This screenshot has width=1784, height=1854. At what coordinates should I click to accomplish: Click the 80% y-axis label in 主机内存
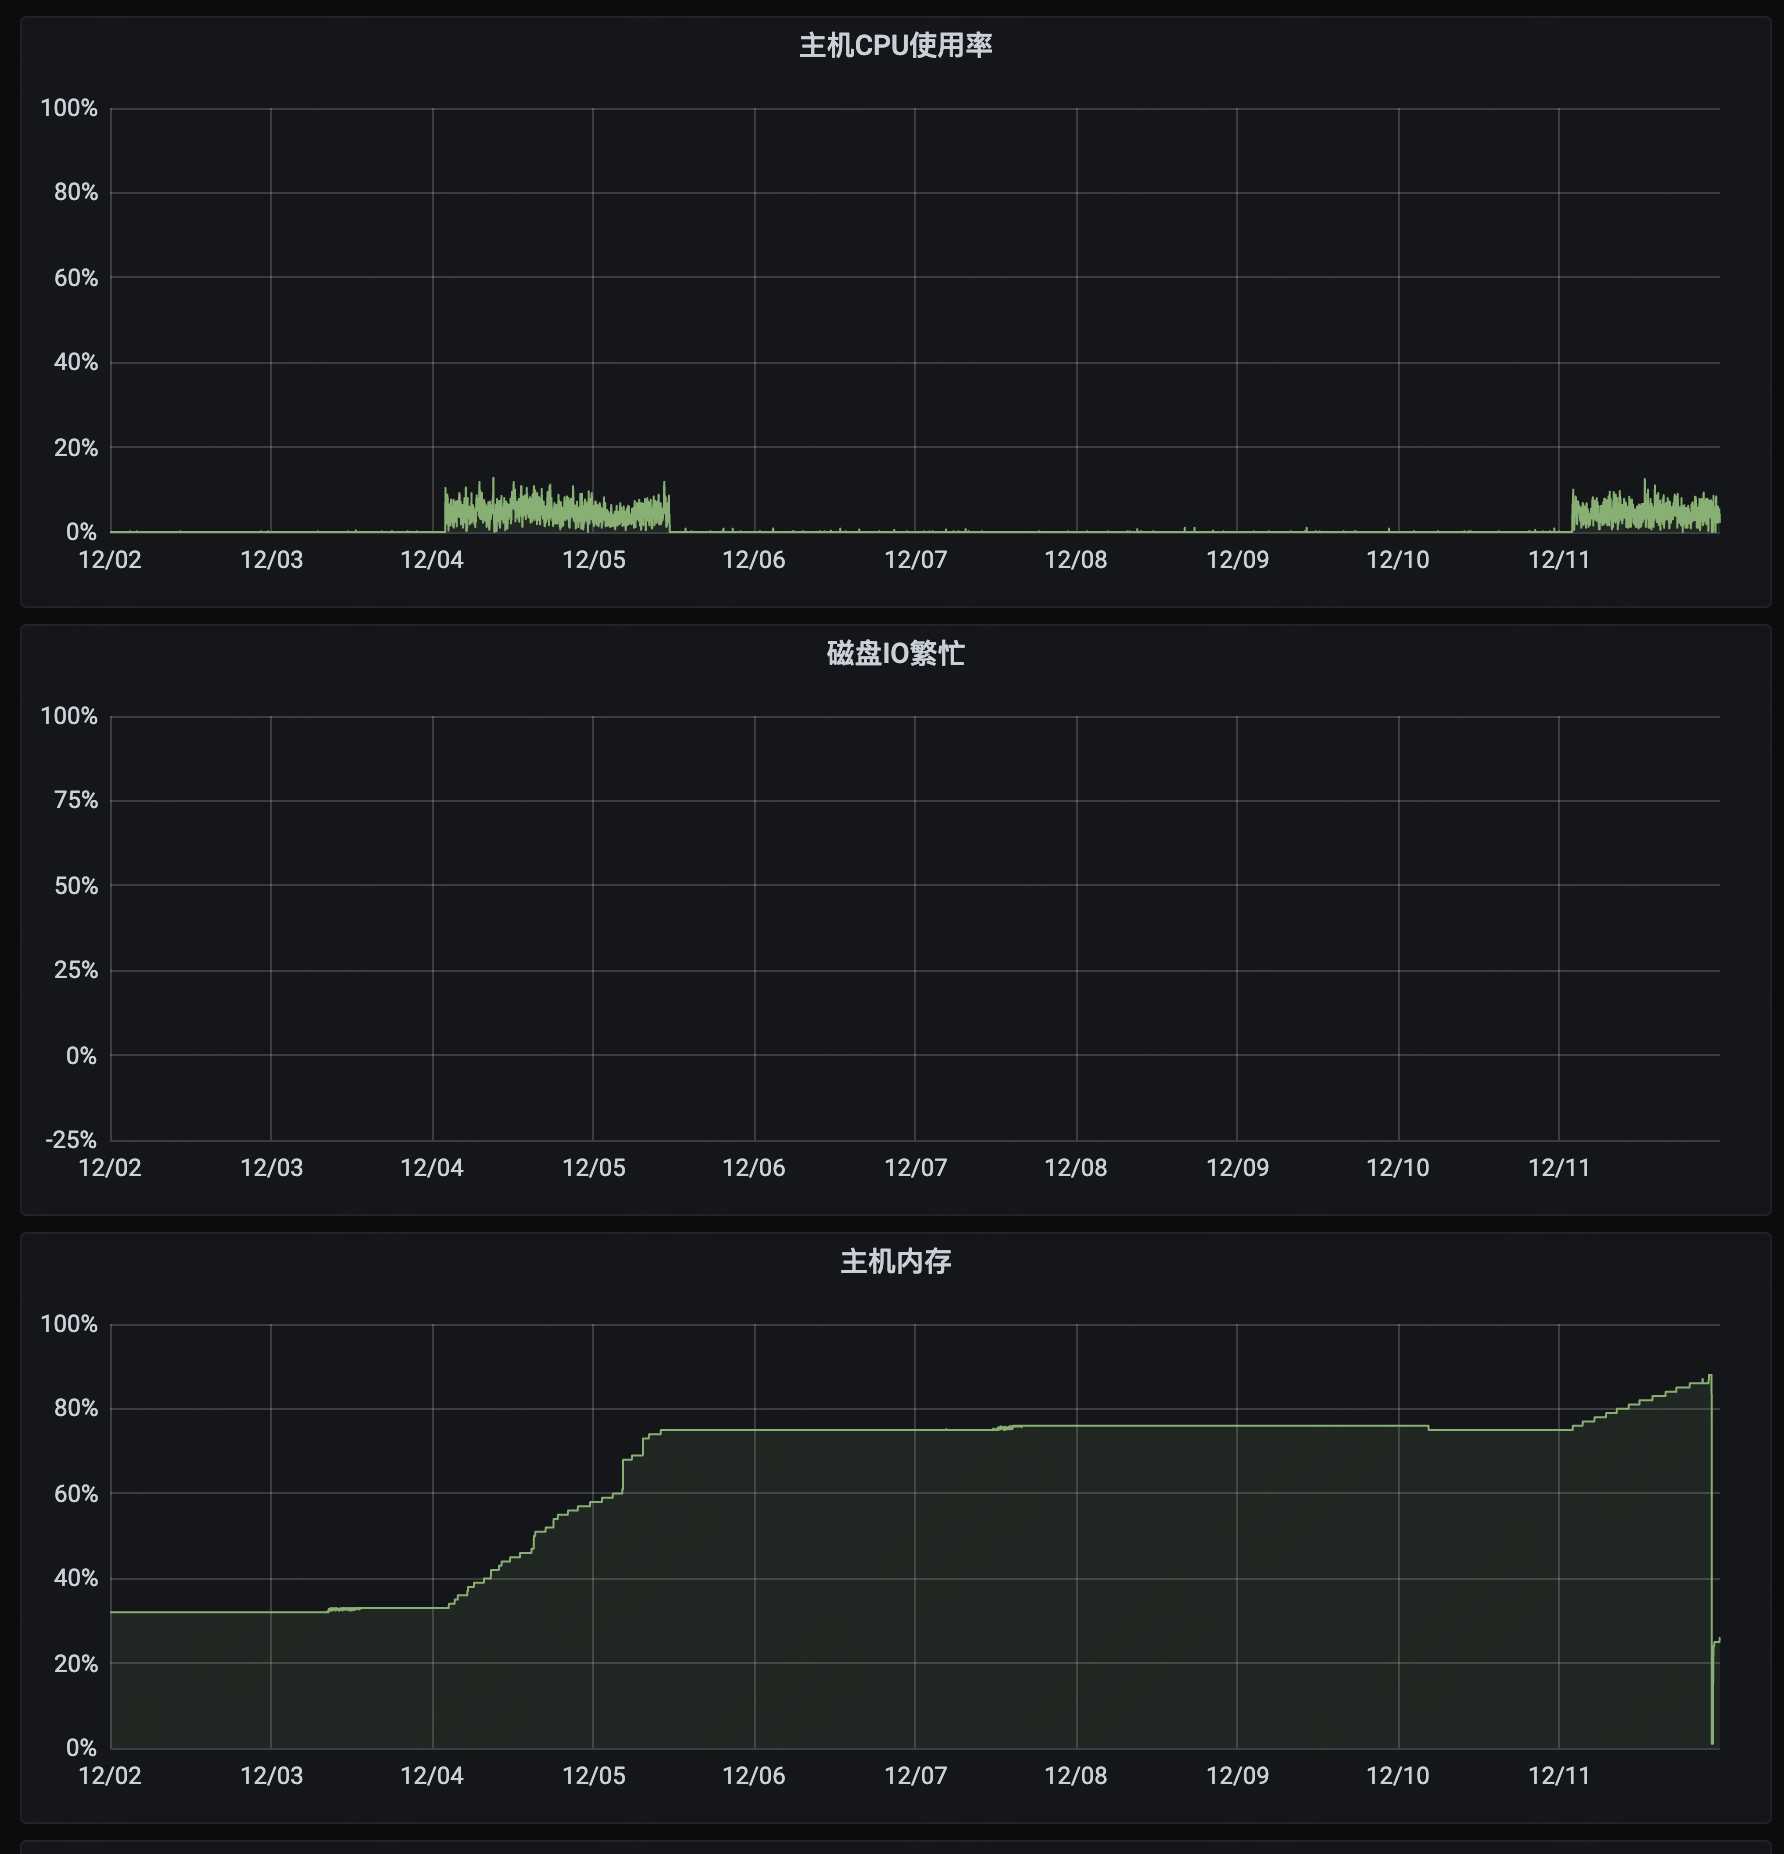pyautogui.click(x=76, y=1408)
